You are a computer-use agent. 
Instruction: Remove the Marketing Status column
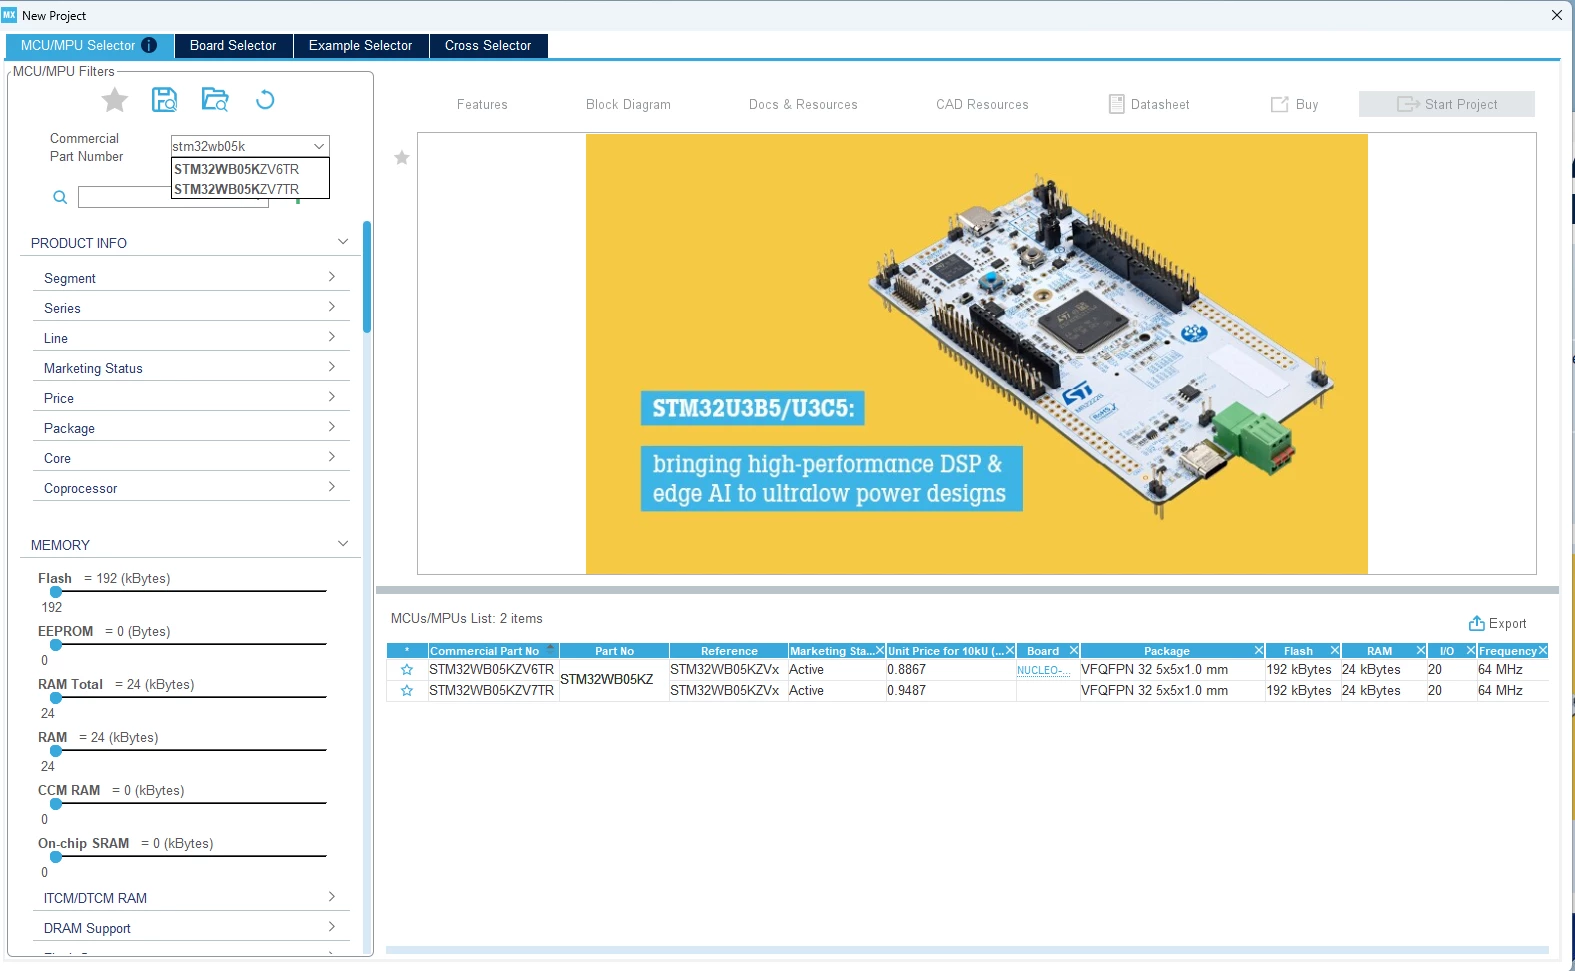click(880, 650)
